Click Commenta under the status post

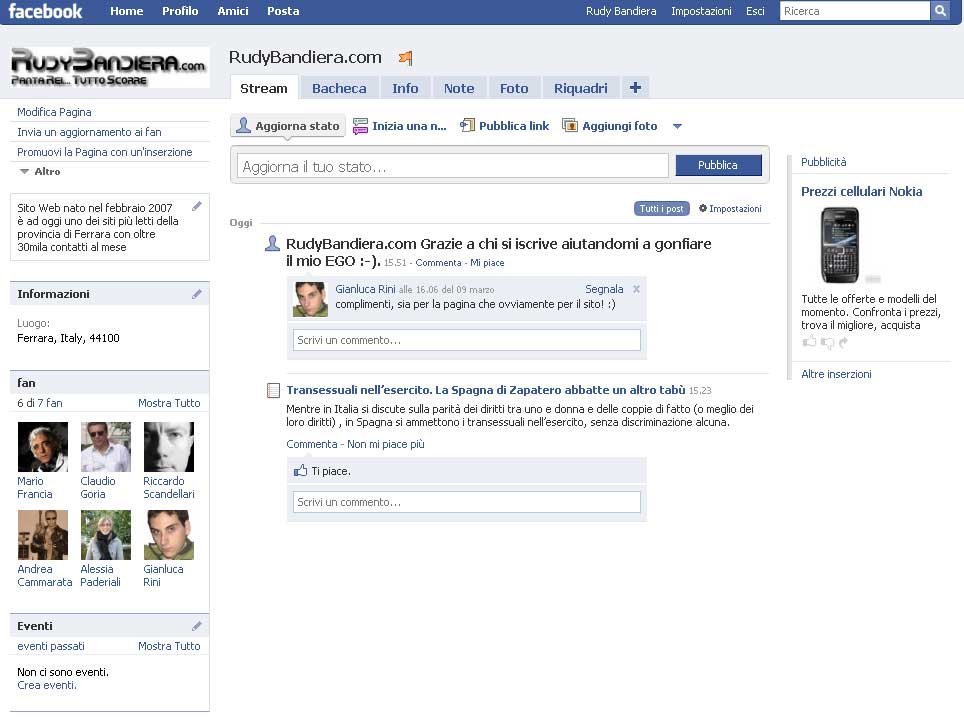(438, 262)
